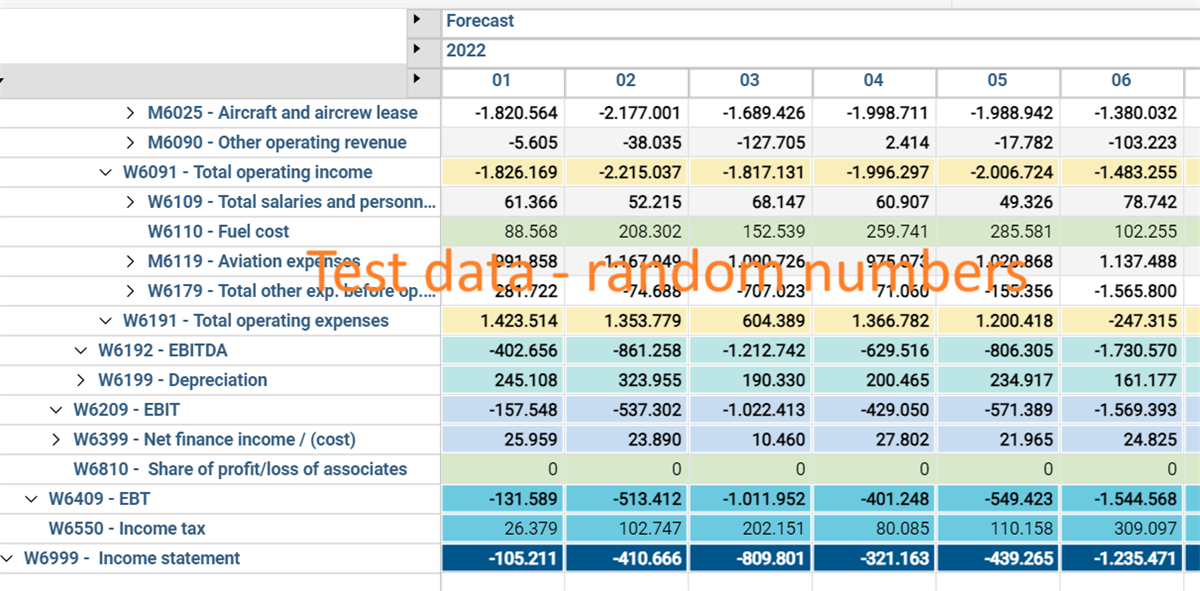
Task: Select the W6110 - Fuel cost row label
Action: [218, 232]
